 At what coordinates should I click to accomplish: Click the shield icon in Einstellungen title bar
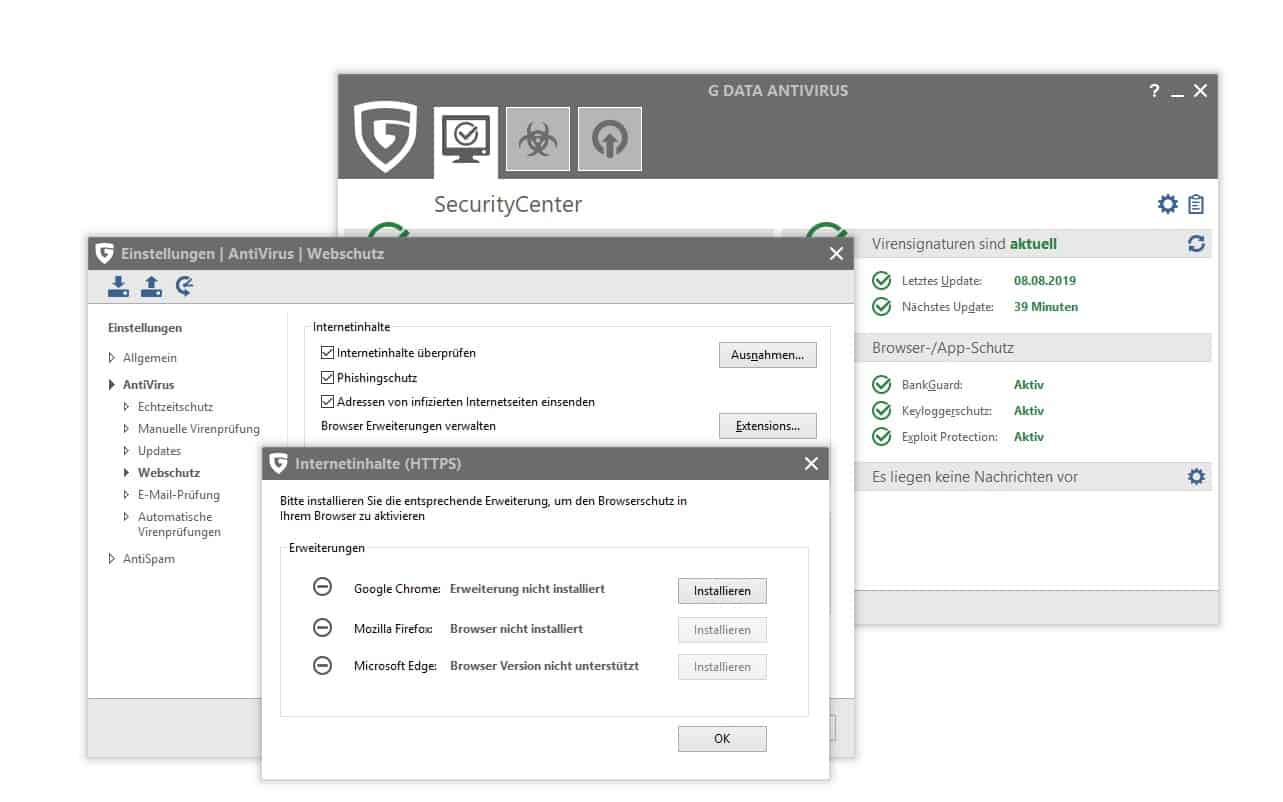pos(105,254)
